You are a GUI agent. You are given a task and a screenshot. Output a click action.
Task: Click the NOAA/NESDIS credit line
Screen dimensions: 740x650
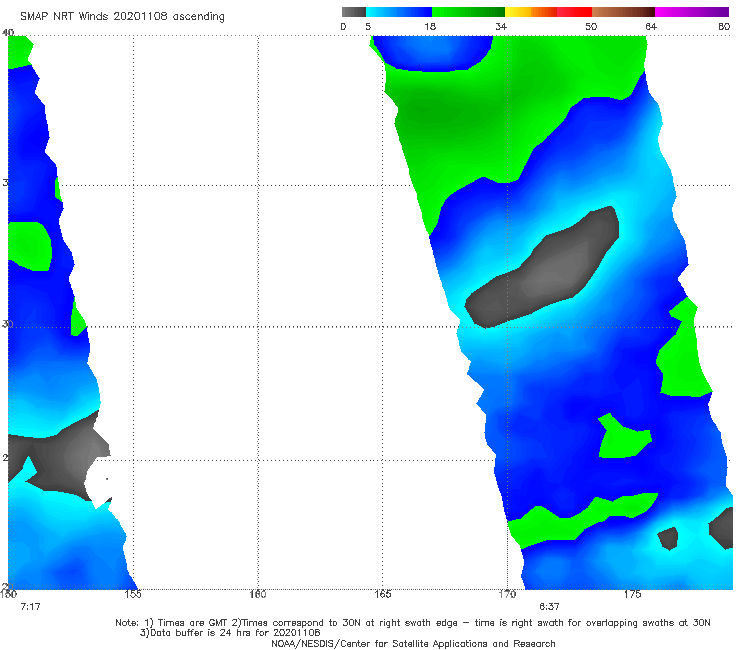click(x=413, y=644)
